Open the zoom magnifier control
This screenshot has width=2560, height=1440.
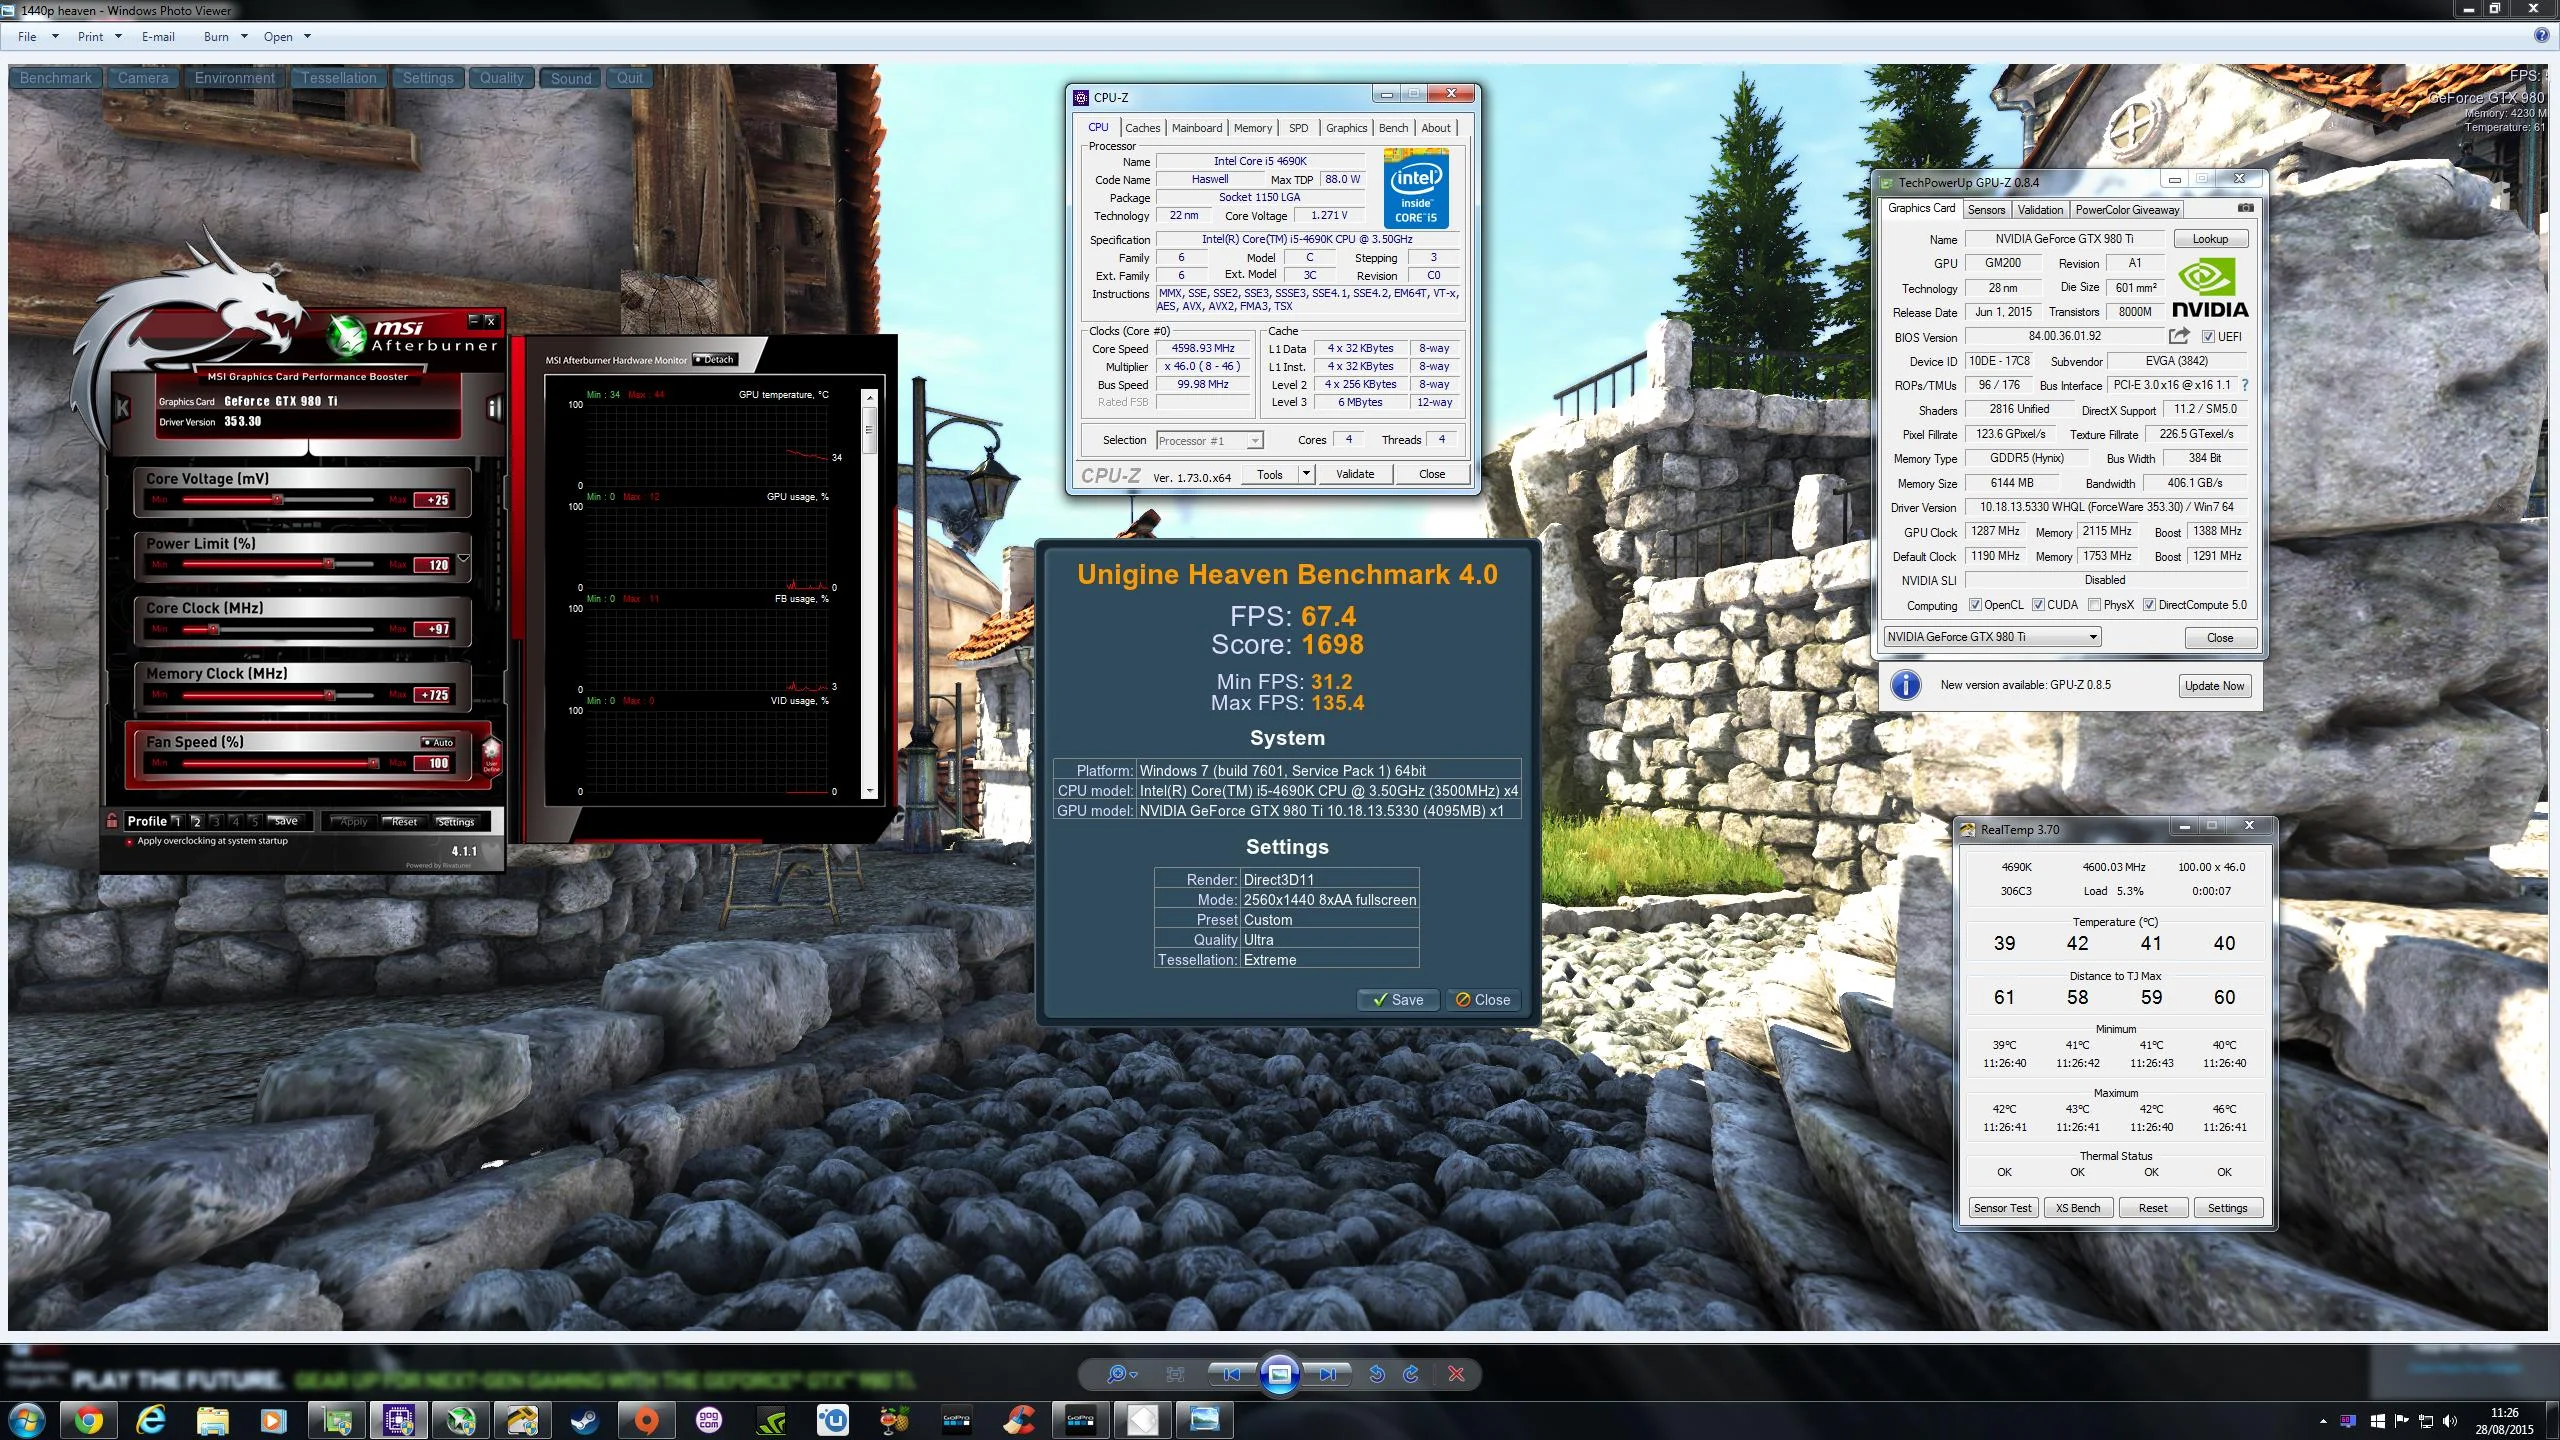tap(1122, 1374)
